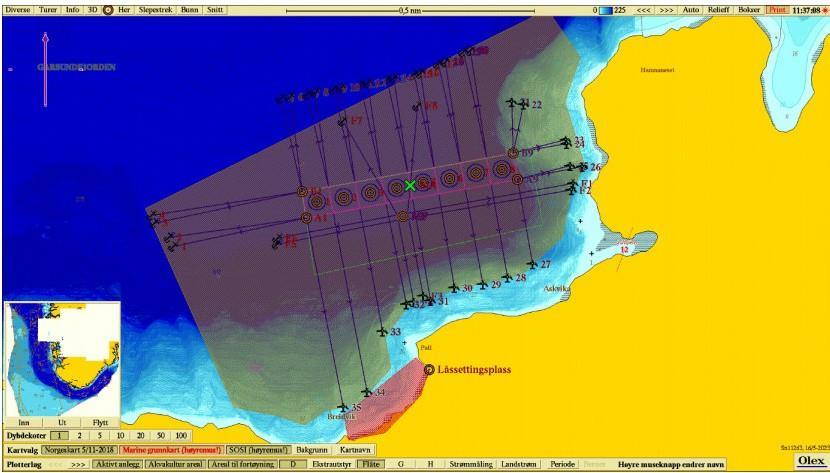830x473 pixels.
Task: Click the >>> arrow in Plotterlag row
Action: pyautogui.click(x=78, y=464)
